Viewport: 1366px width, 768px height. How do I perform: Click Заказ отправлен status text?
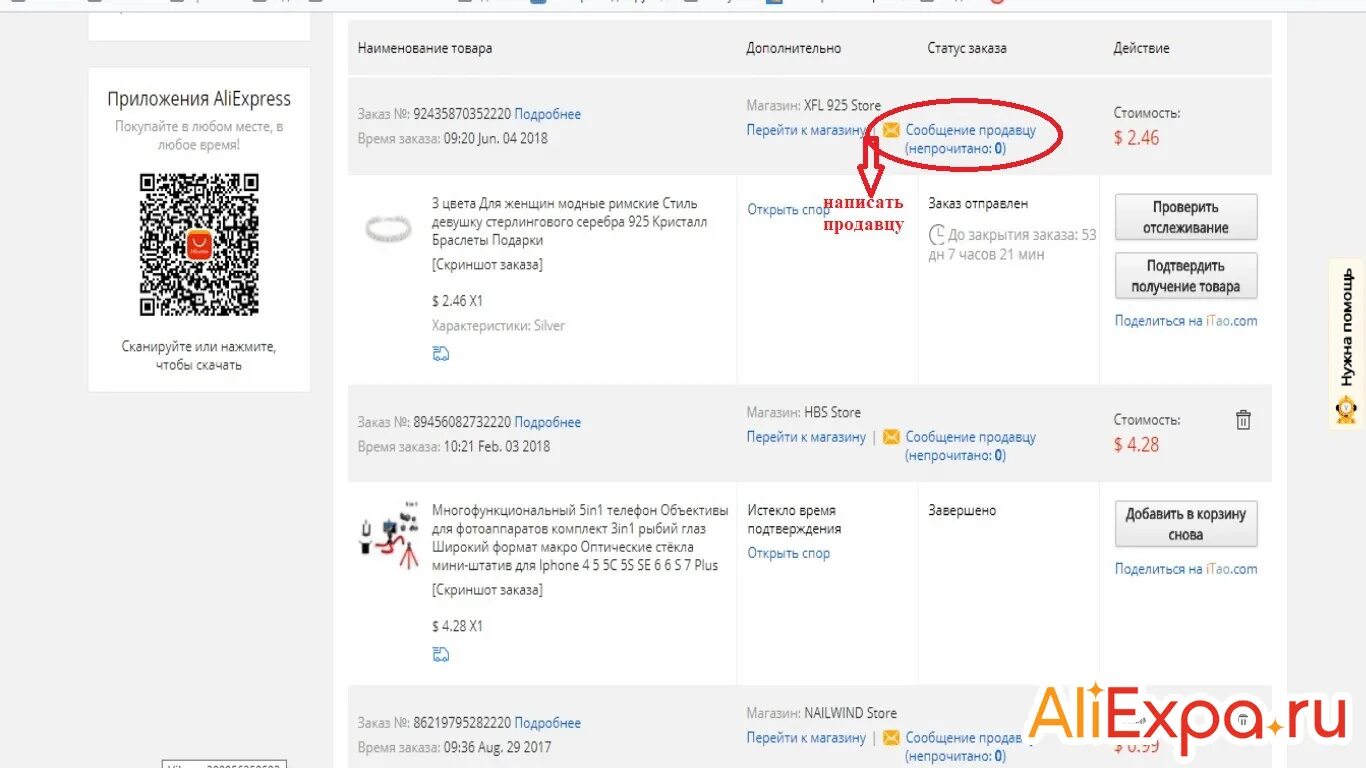coord(978,203)
